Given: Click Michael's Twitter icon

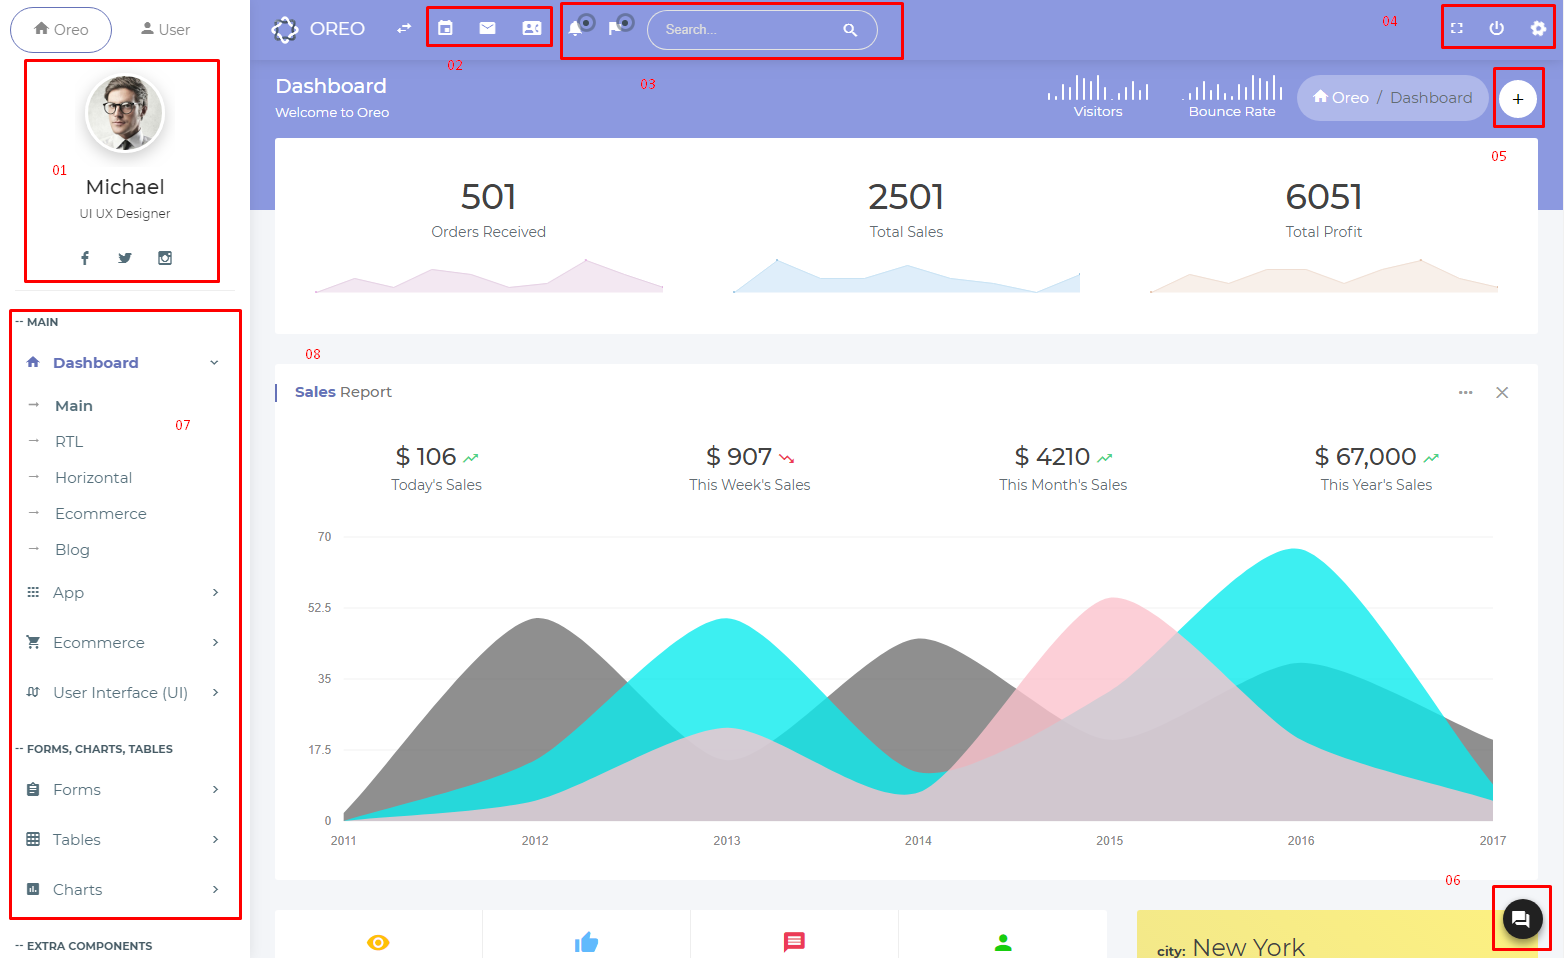Looking at the screenshot, I should [x=125, y=258].
